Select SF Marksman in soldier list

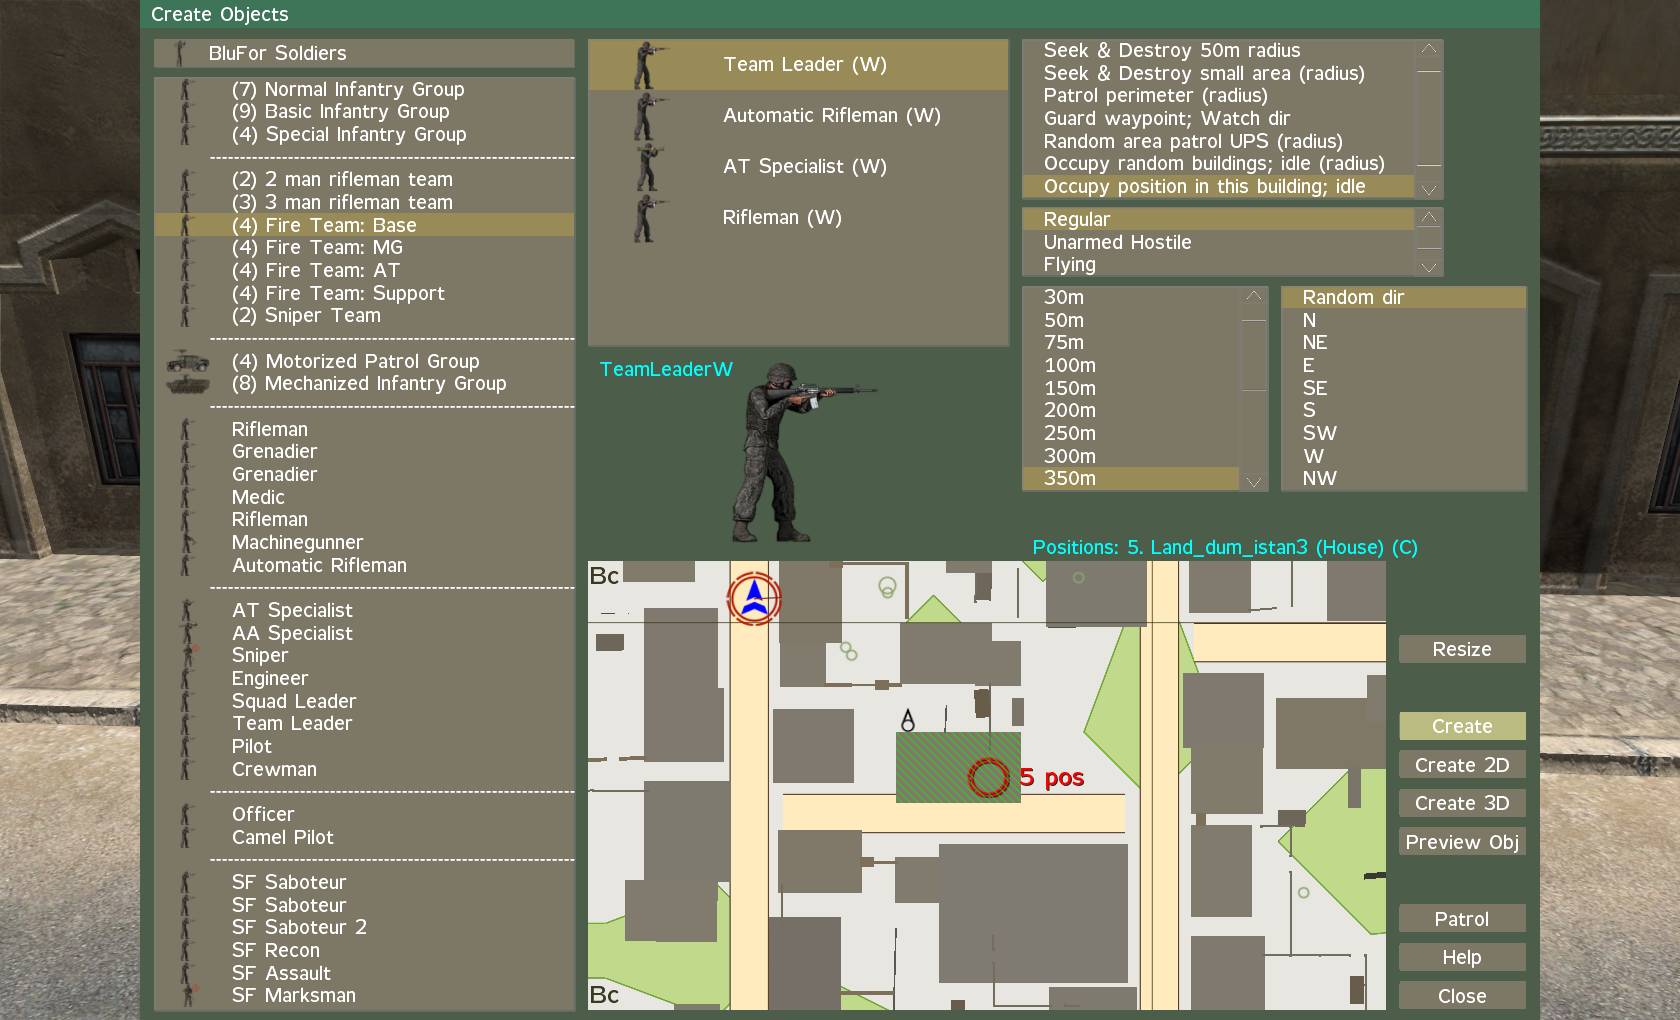point(364,995)
